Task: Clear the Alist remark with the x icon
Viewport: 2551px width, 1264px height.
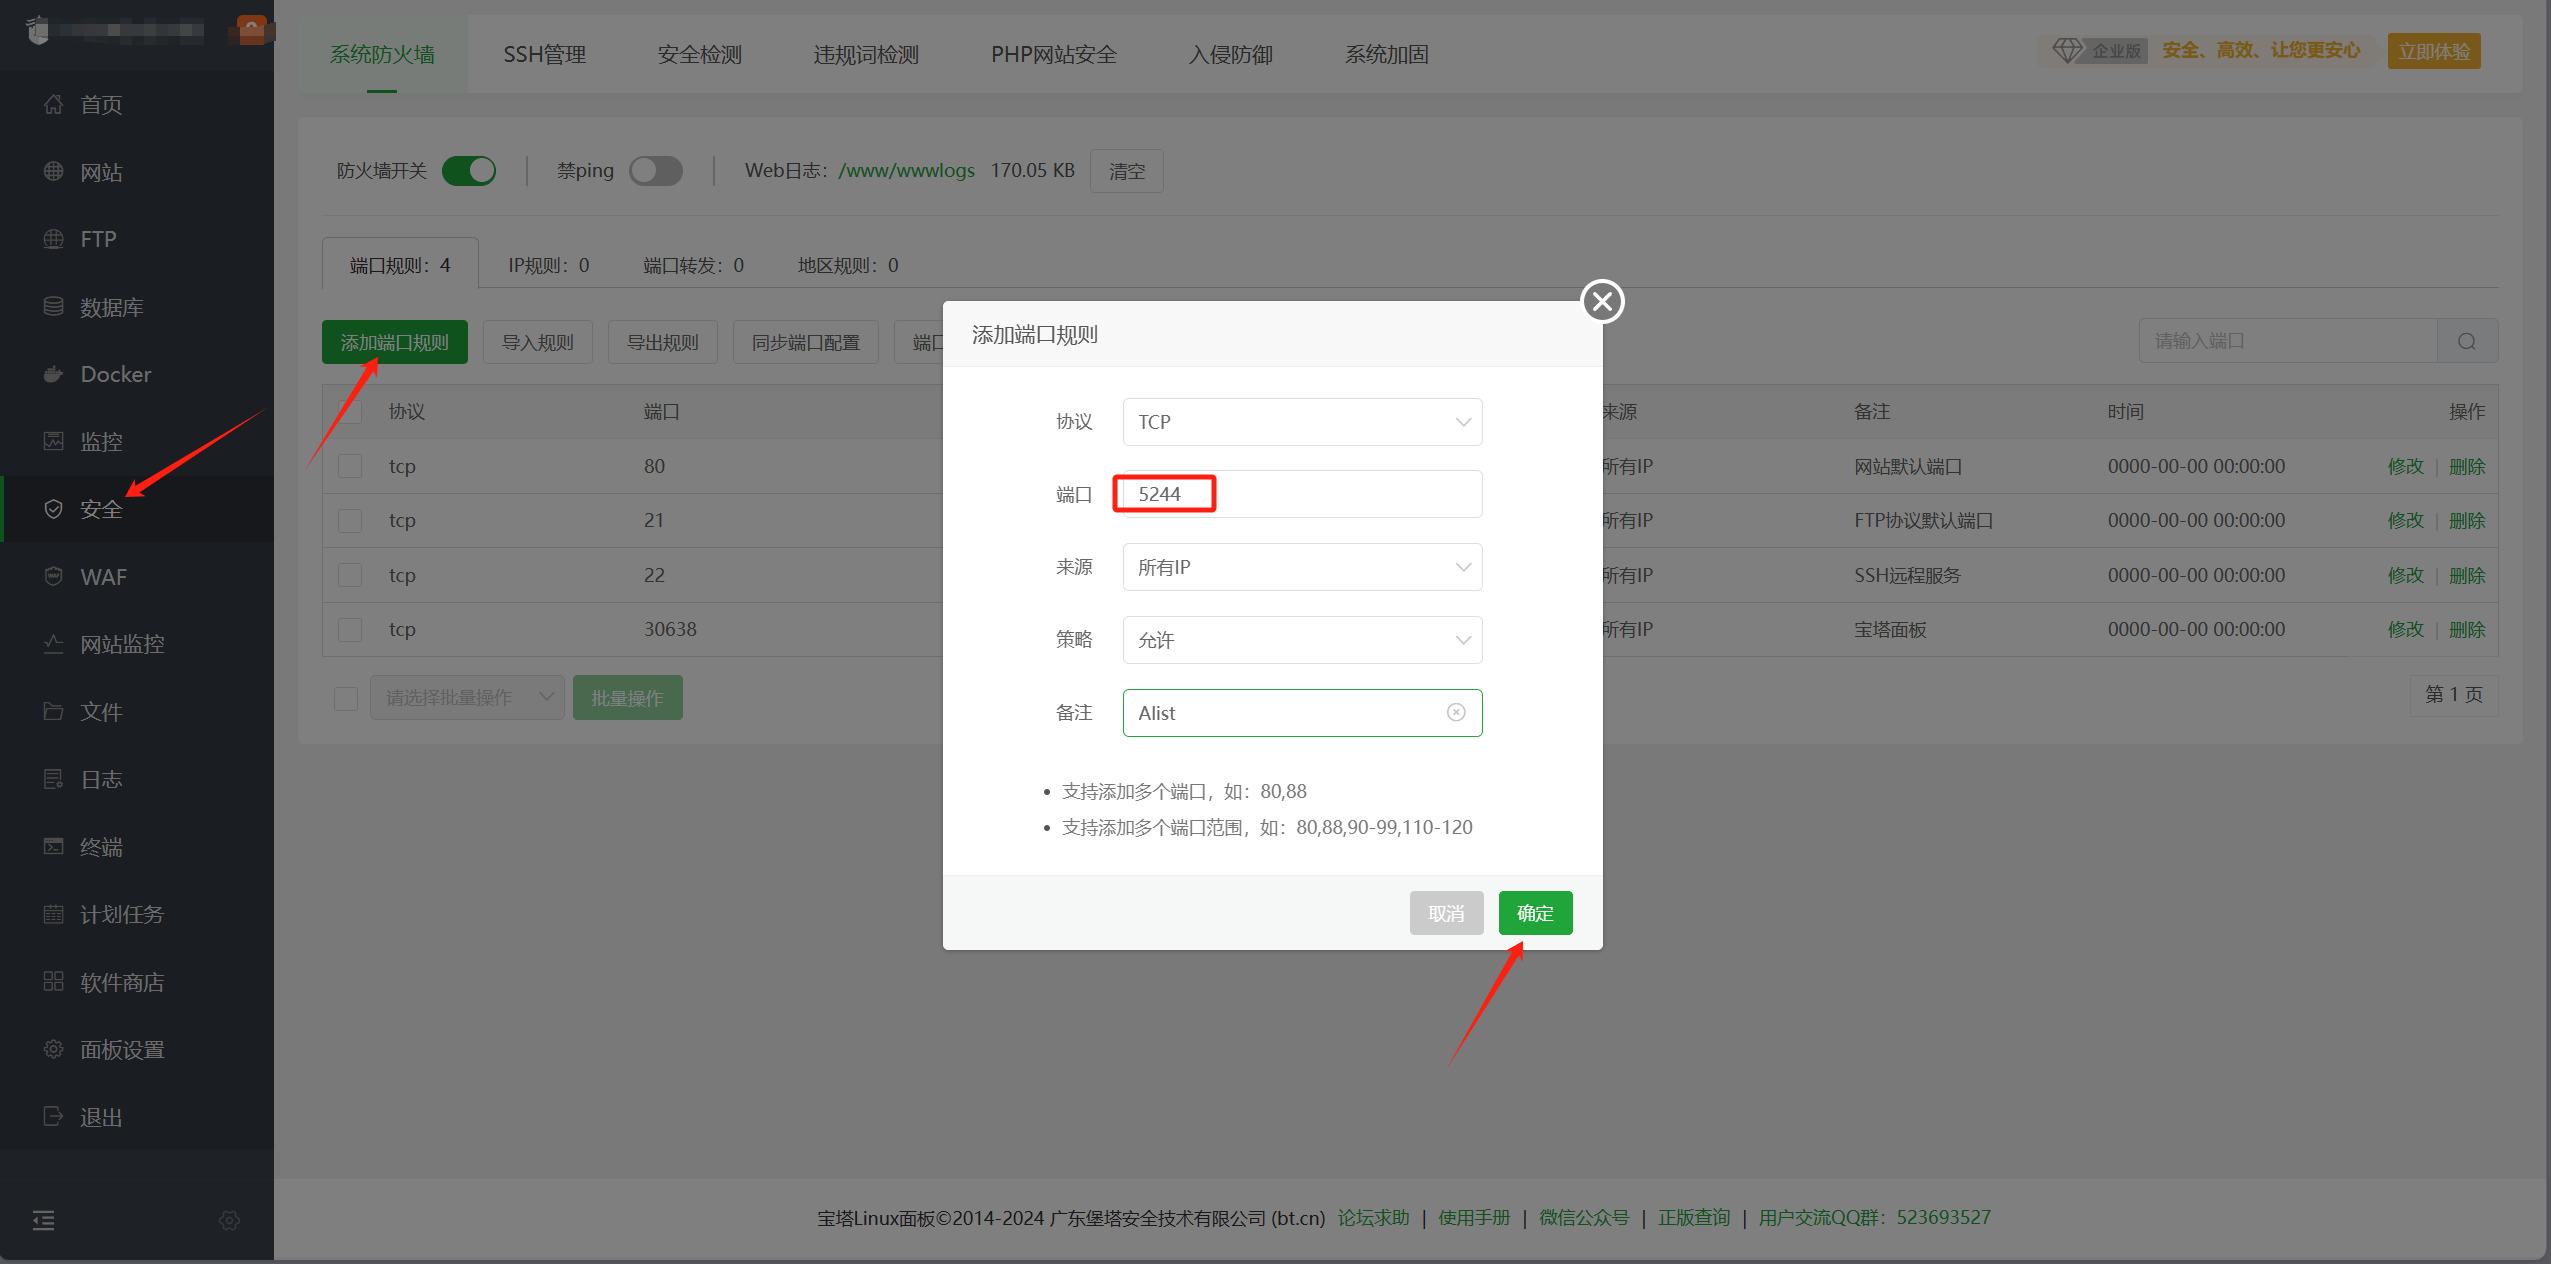Action: tap(1456, 712)
